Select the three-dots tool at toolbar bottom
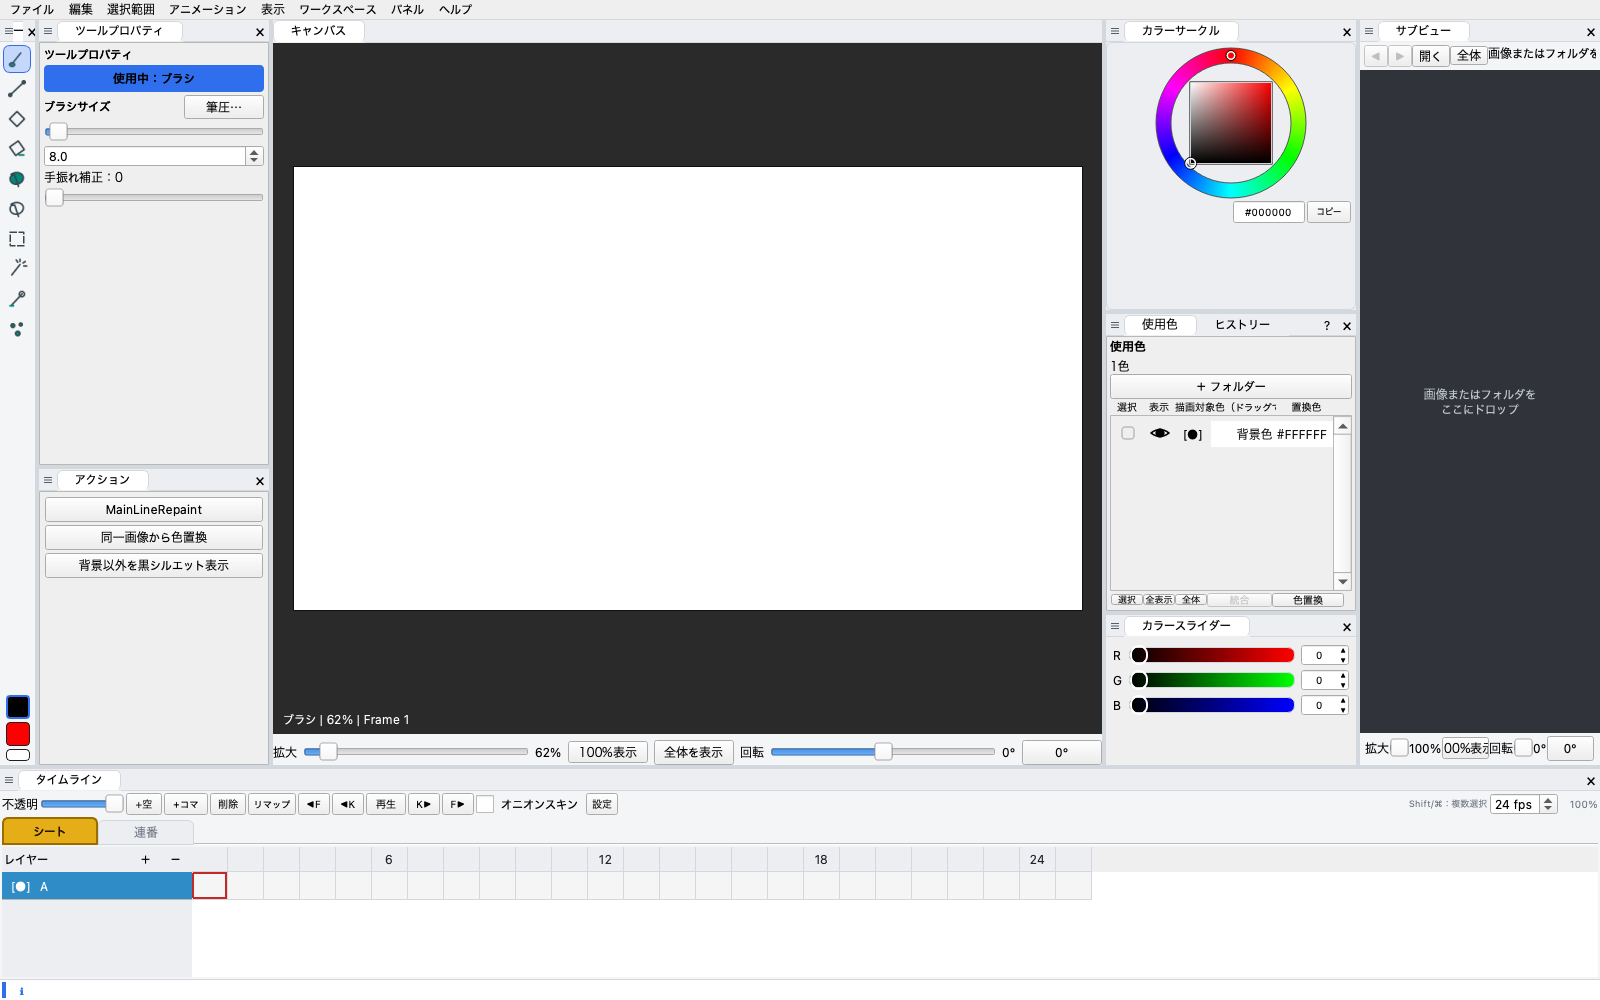 [17, 329]
